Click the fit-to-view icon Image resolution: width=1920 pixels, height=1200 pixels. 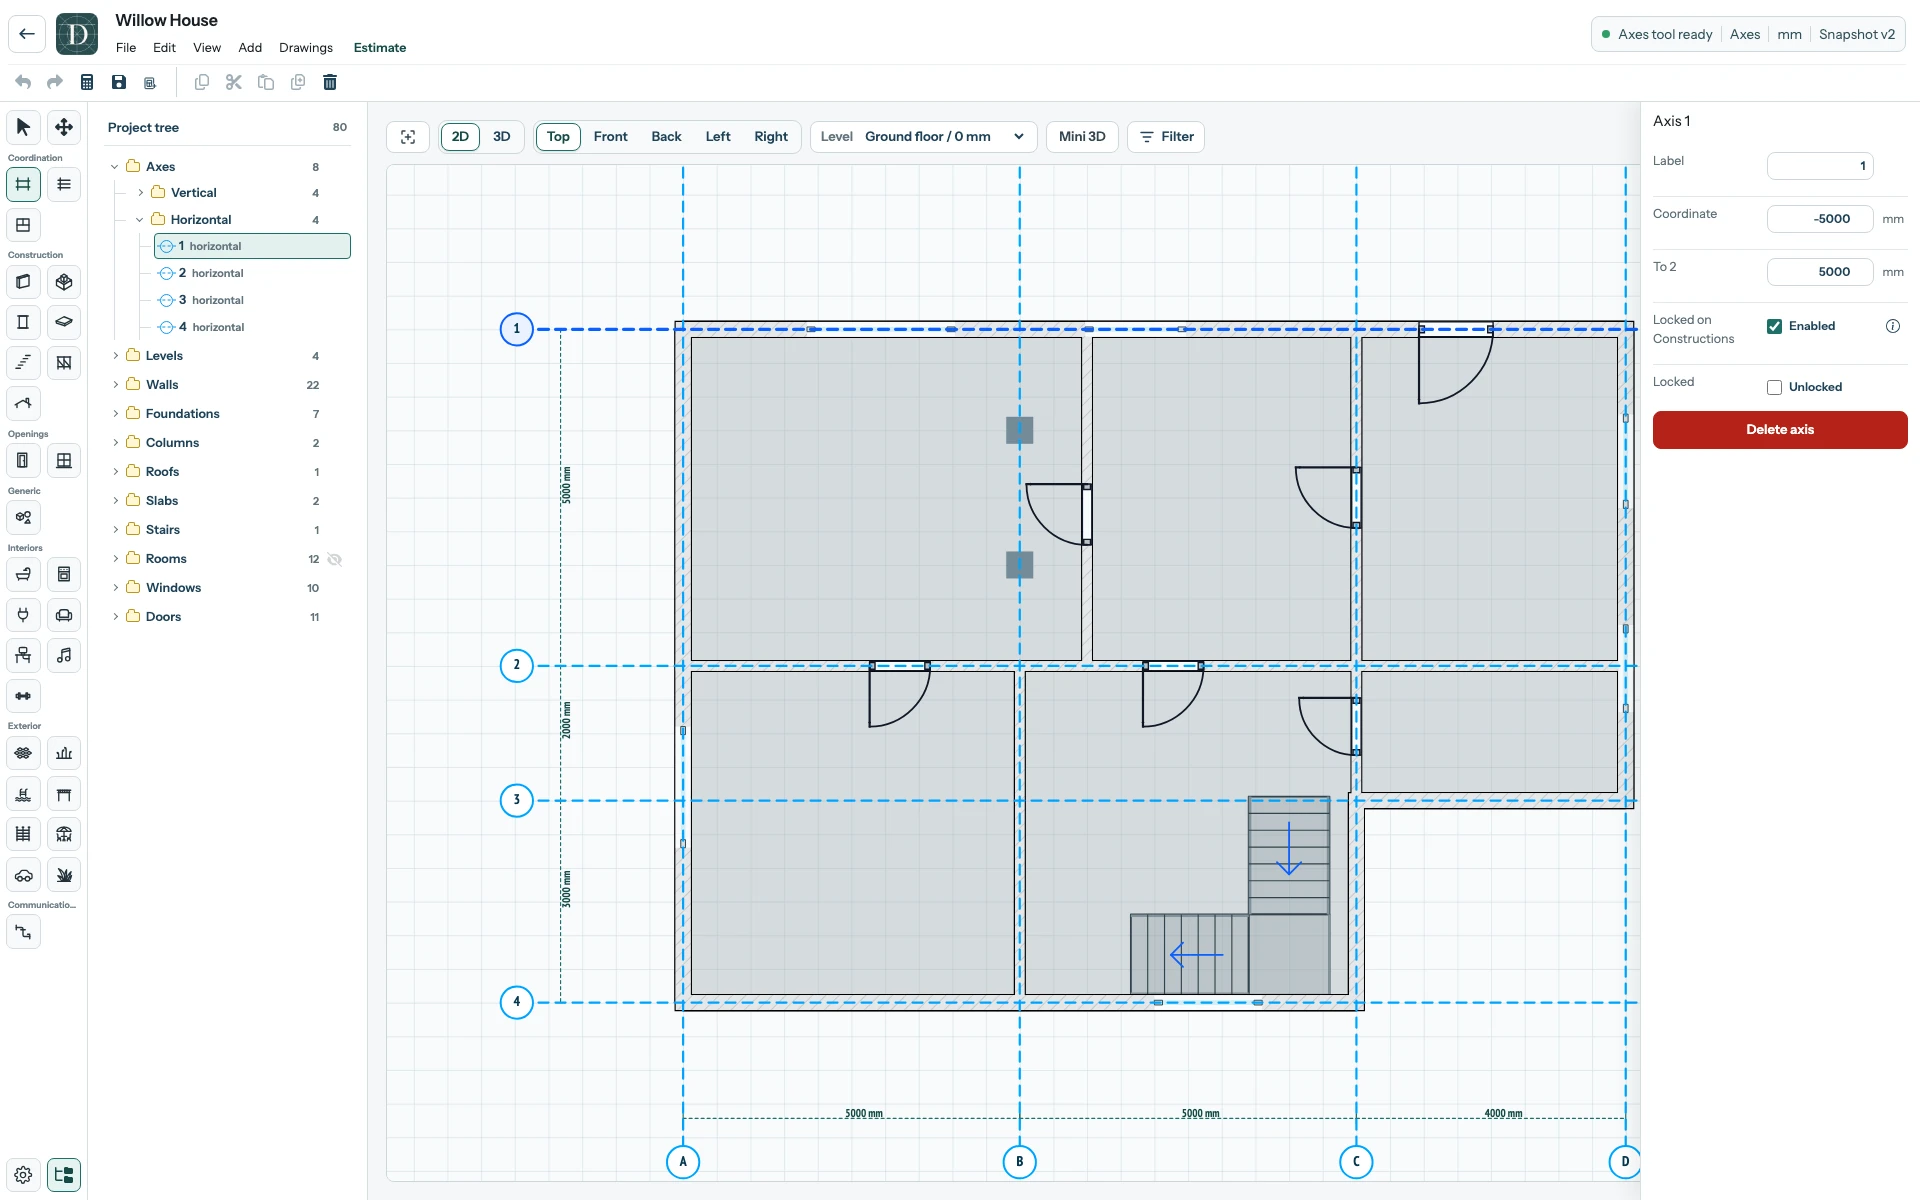[408, 137]
